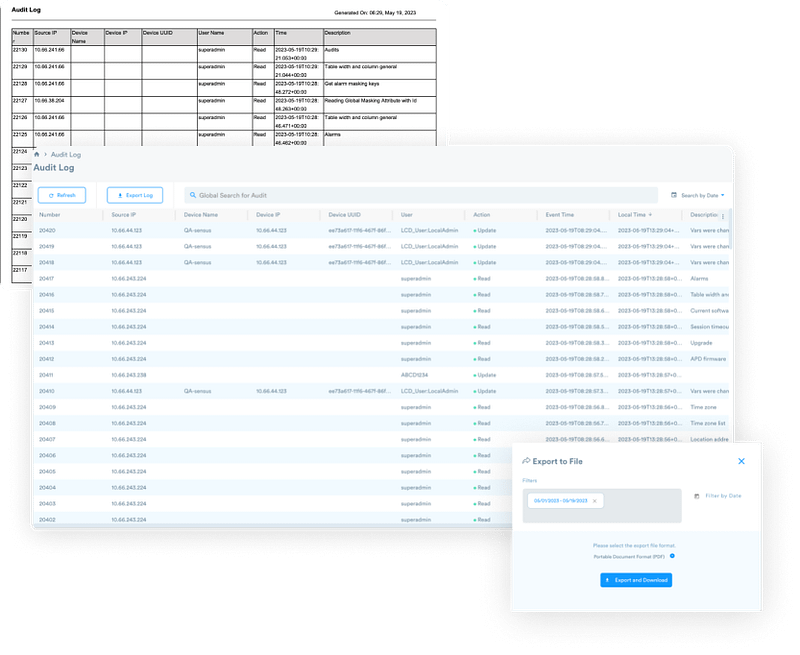Open the Filter by Date picker
This screenshot has width=800, height=655.
pos(722,496)
